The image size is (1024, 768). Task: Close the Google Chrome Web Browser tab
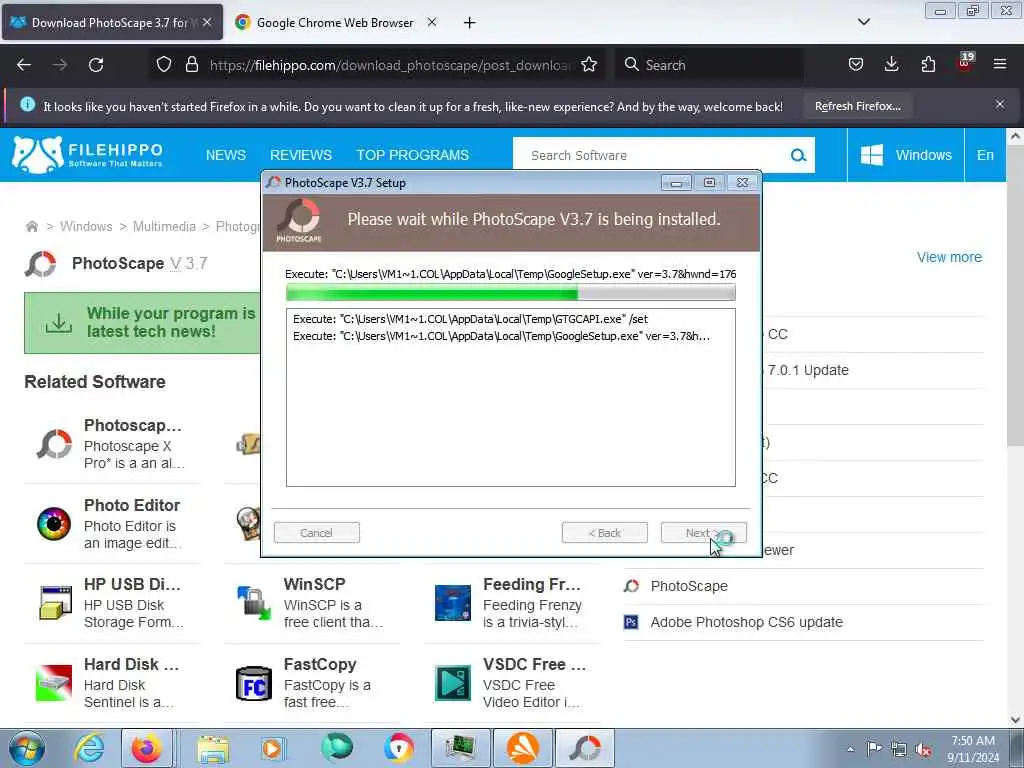point(432,22)
